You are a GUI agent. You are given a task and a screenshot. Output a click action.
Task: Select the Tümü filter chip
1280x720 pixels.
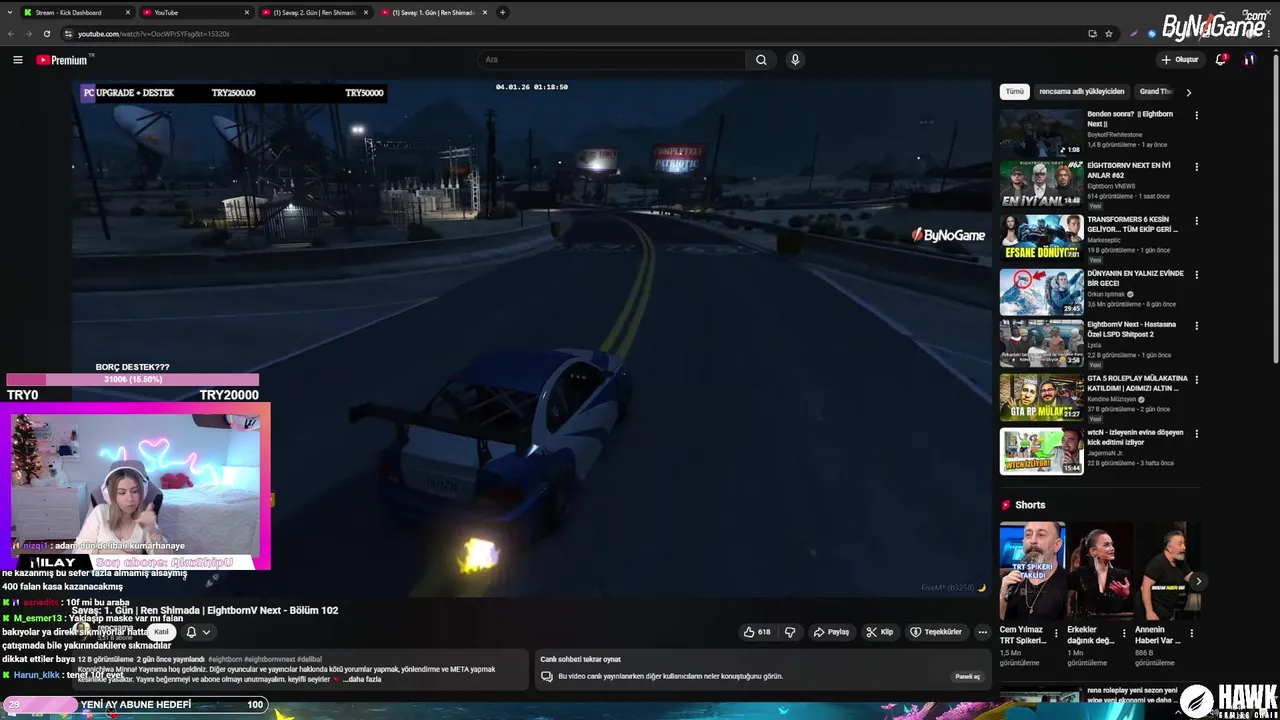[1015, 92]
